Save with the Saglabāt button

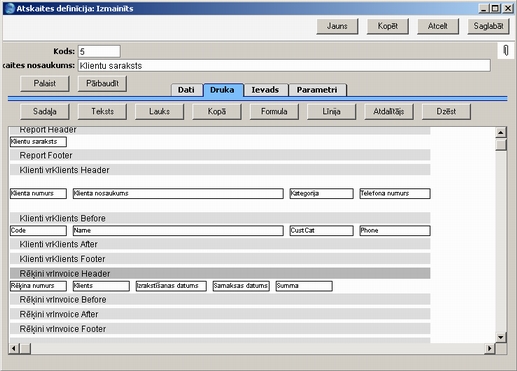(488, 26)
